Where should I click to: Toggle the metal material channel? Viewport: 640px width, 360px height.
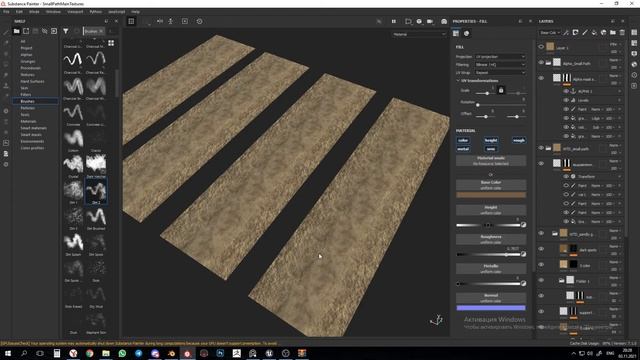(463, 149)
